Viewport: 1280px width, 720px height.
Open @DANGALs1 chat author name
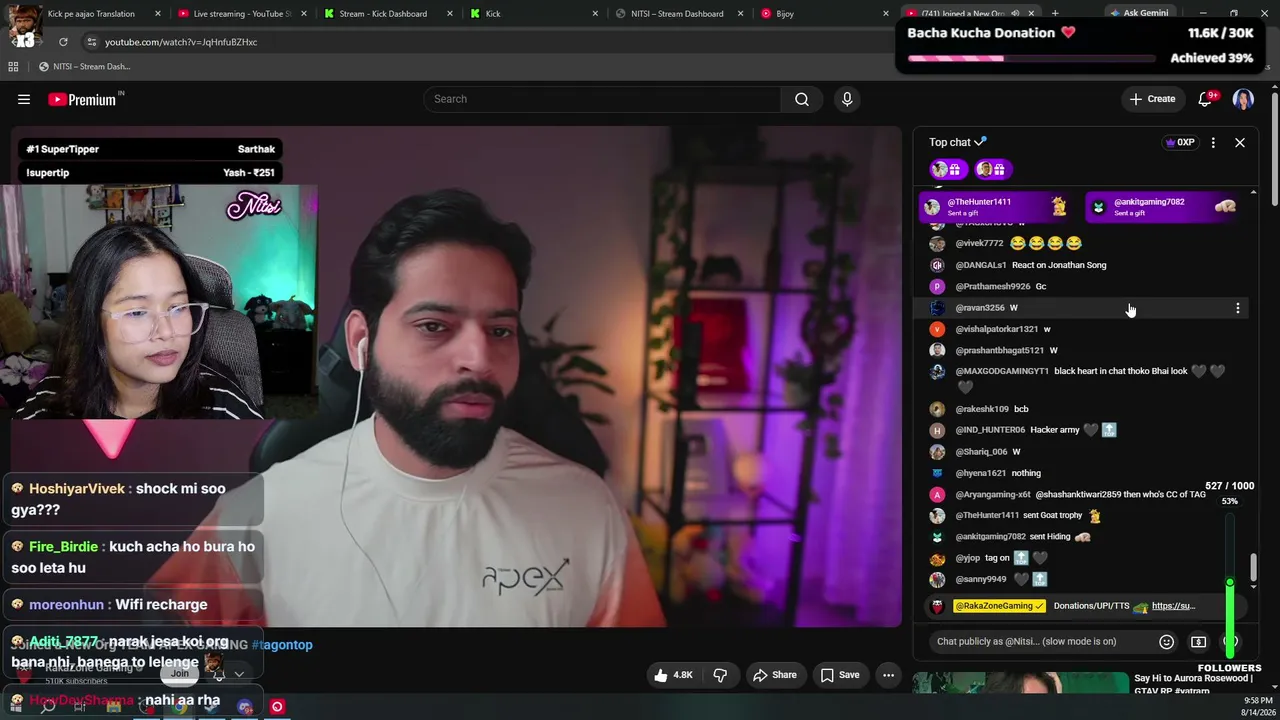coord(980,265)
